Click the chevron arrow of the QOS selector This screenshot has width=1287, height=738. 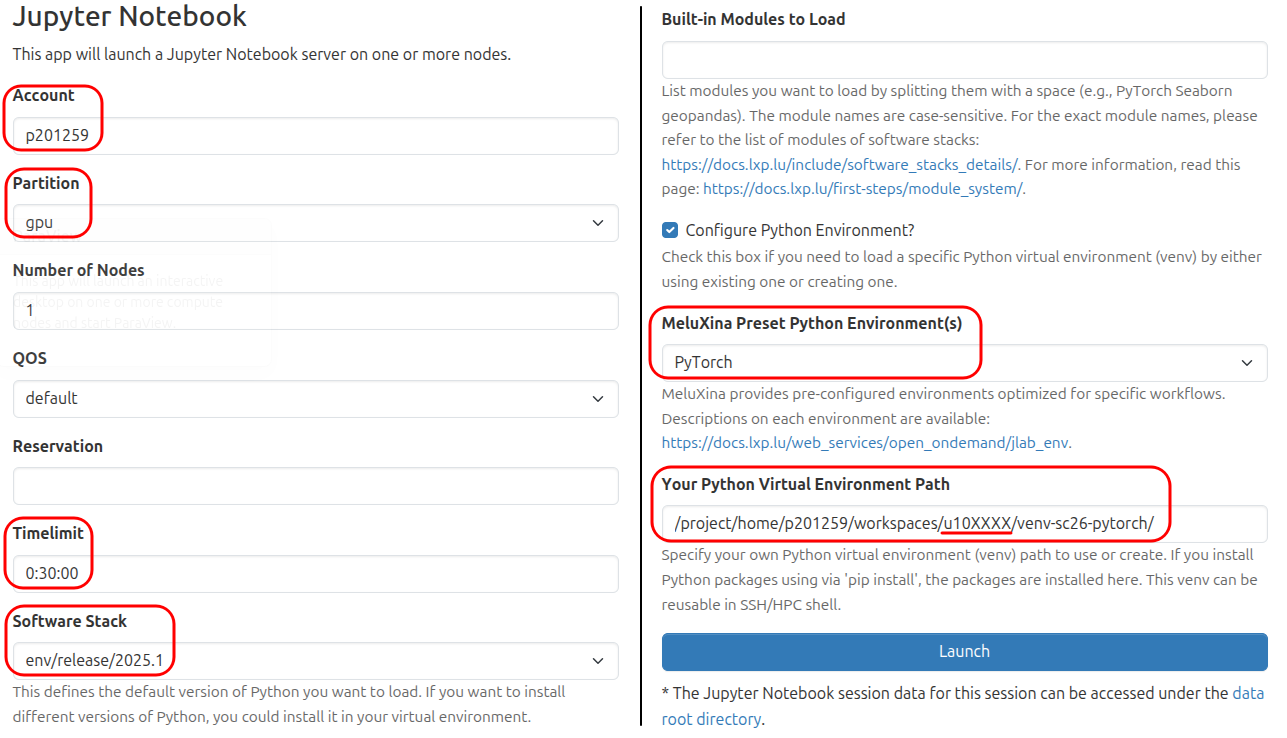click(598, 398)
